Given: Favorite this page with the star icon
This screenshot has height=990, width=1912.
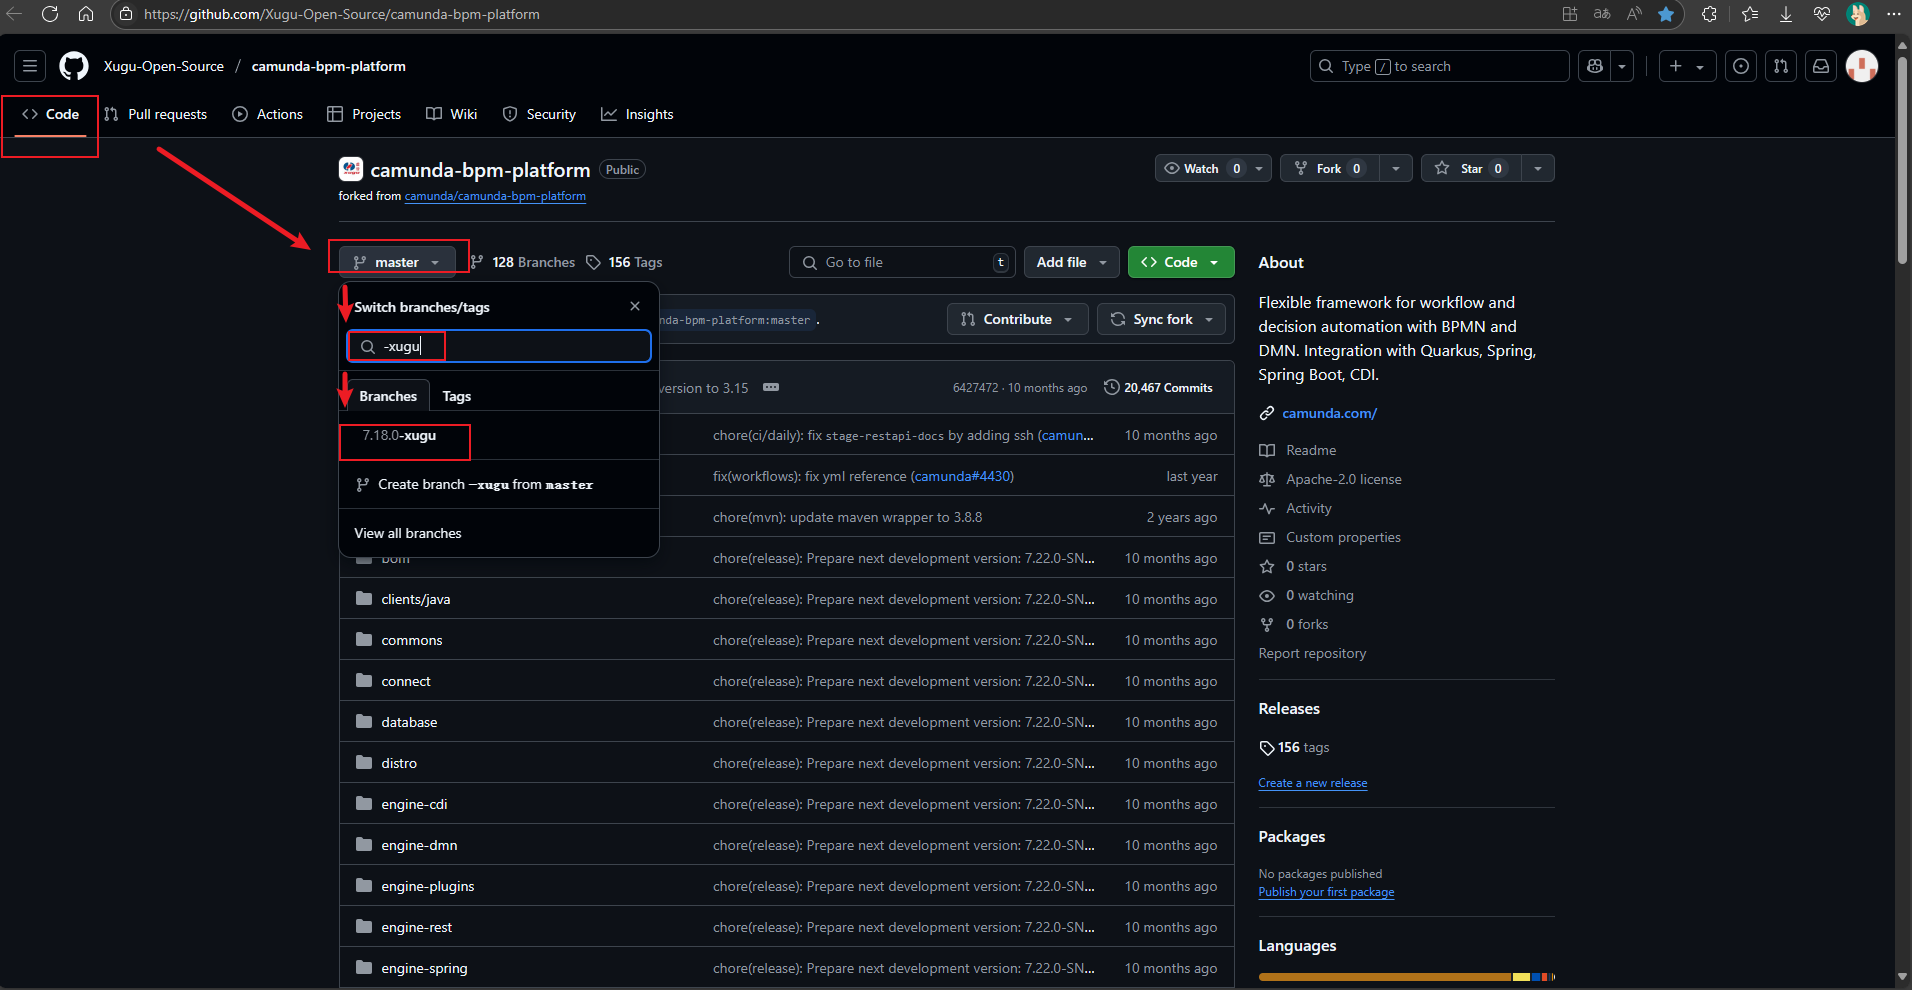Looking at the screenshot, I should (1666, 14).
